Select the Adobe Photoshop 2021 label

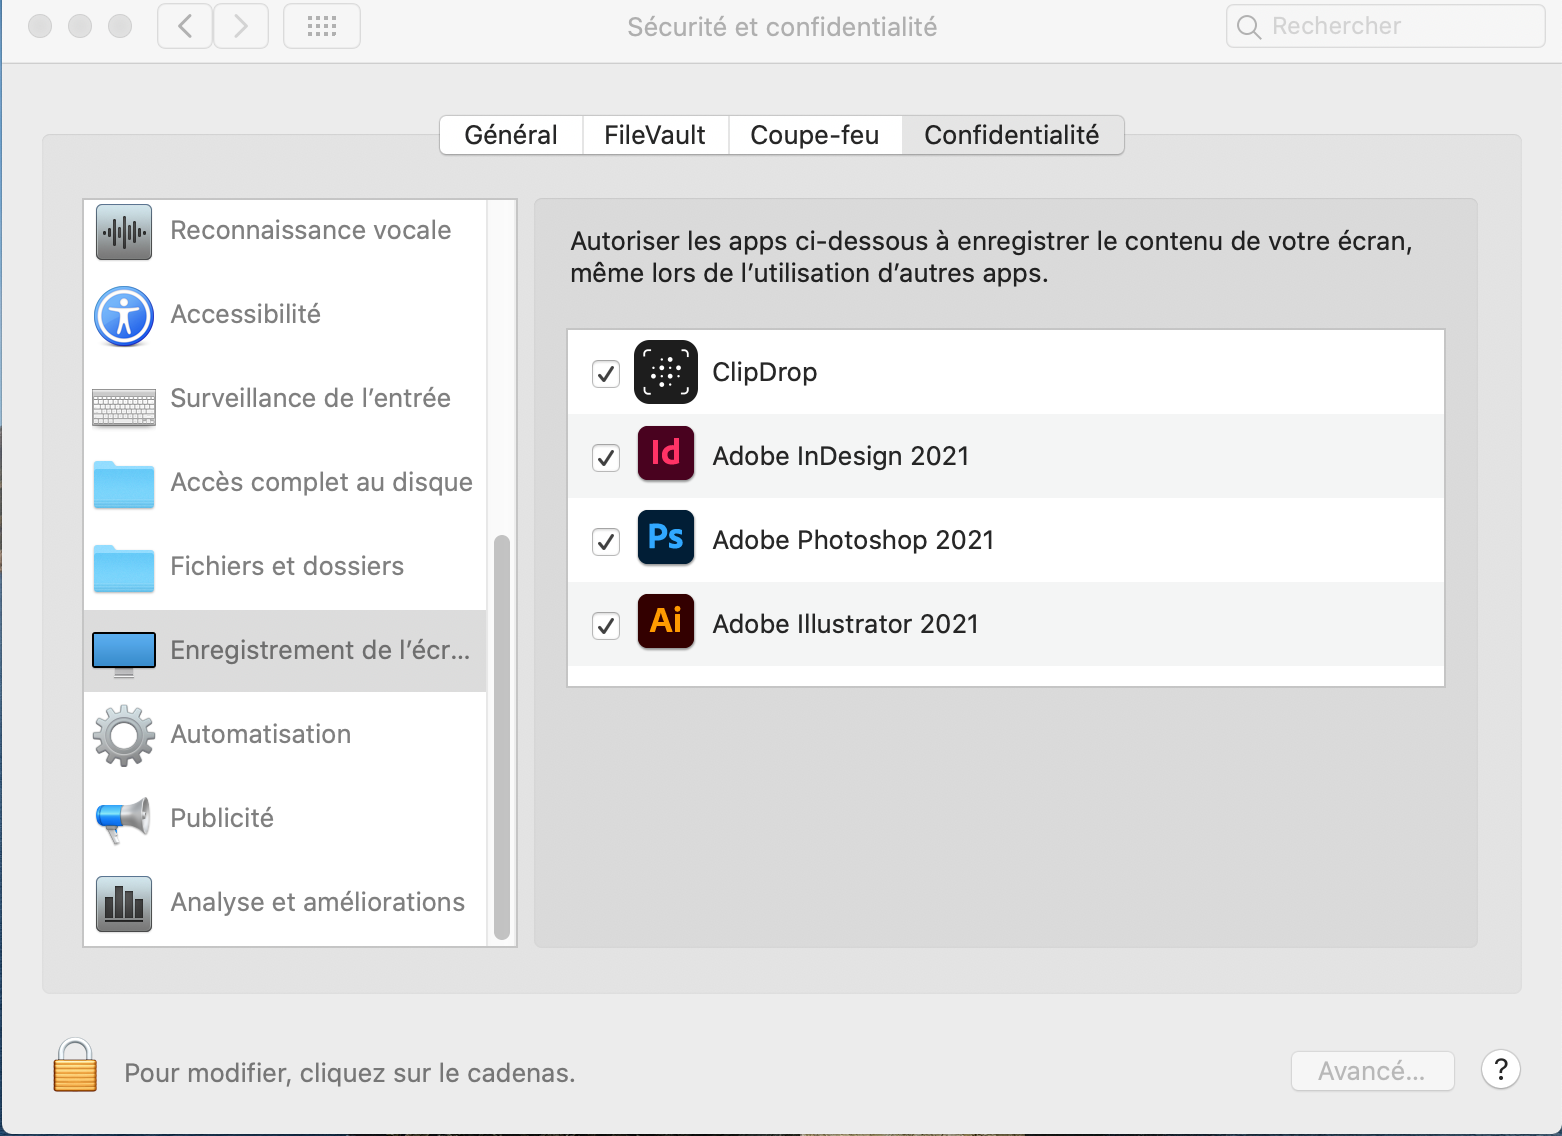(853, 540)
